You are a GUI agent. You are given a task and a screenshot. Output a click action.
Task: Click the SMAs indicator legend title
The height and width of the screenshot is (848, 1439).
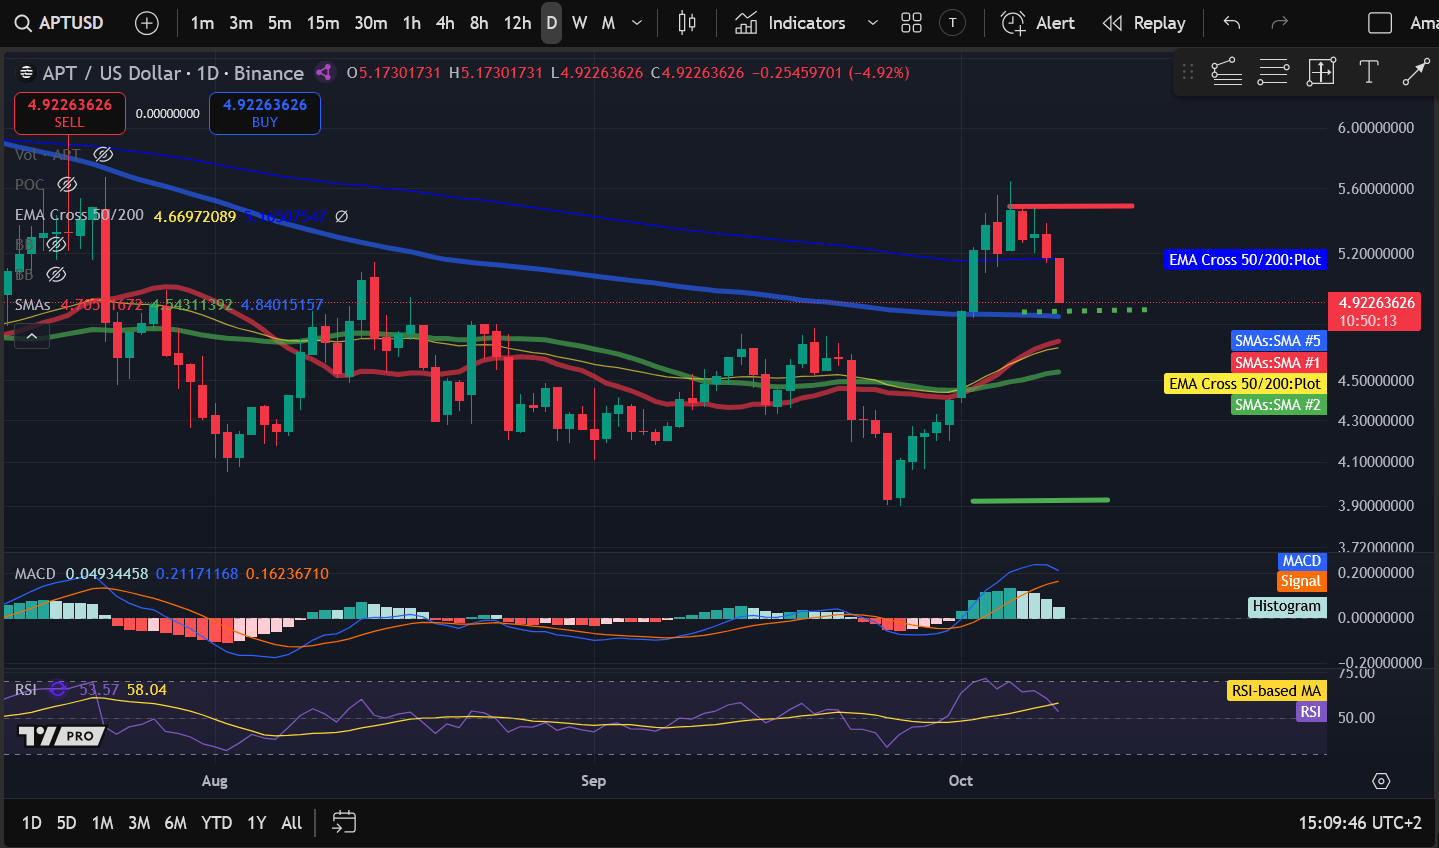coord(33,304)
